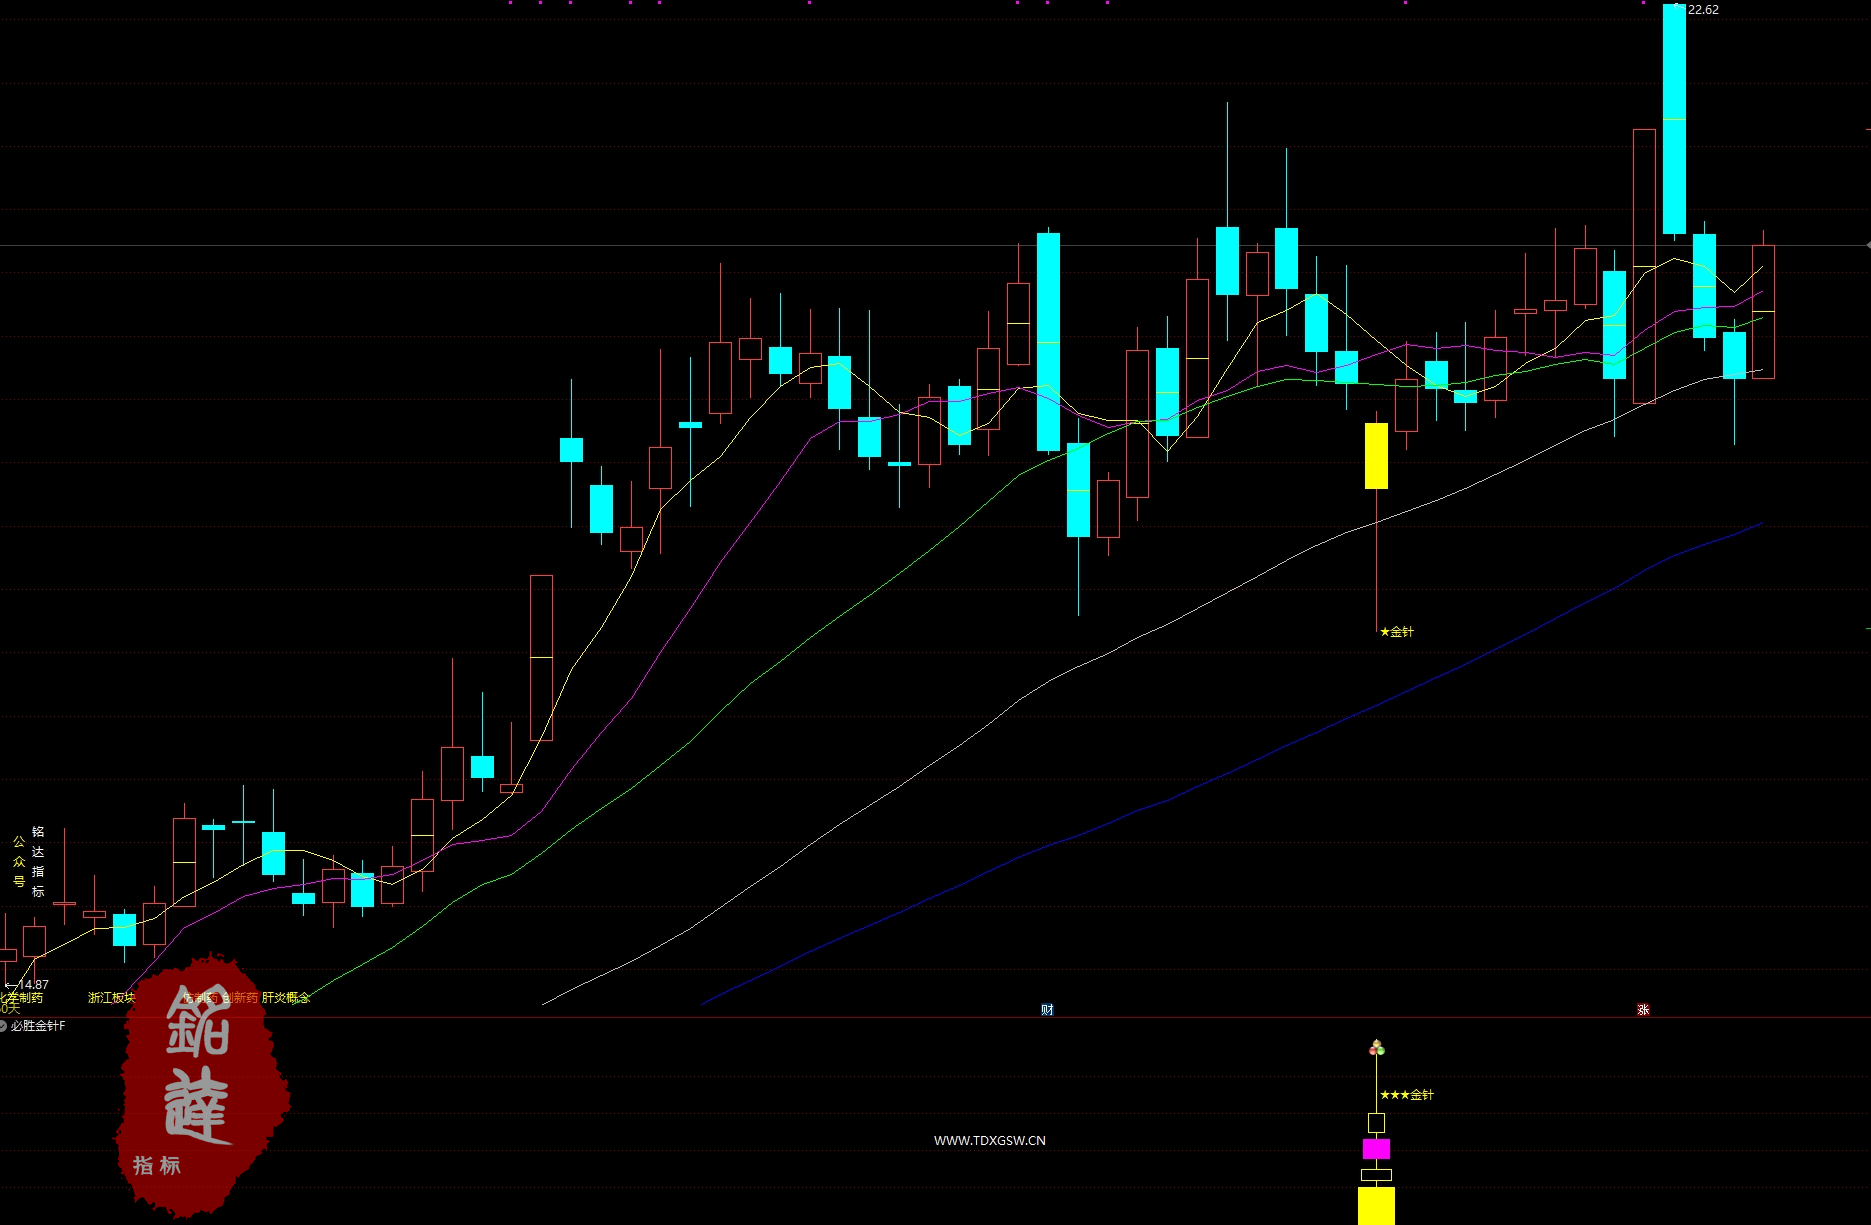
Task: Click the 14.87 lowest price label
Action: tap(32, 985)
